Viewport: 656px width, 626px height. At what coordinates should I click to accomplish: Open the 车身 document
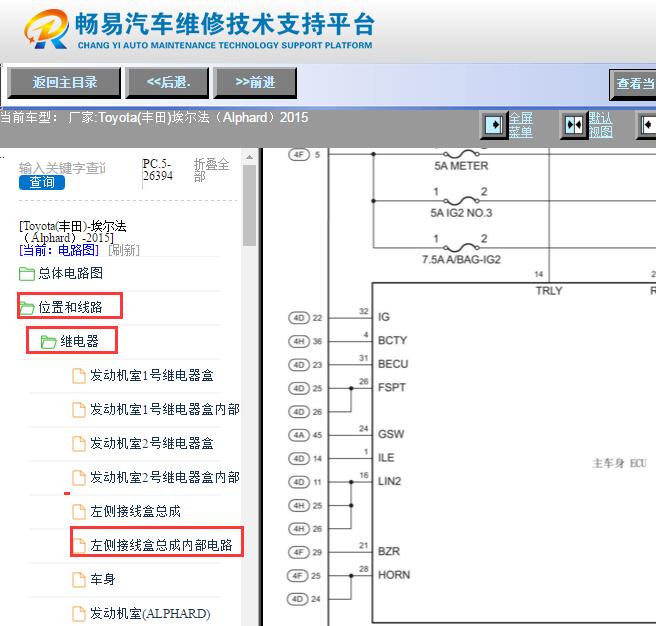click(102, 579)
